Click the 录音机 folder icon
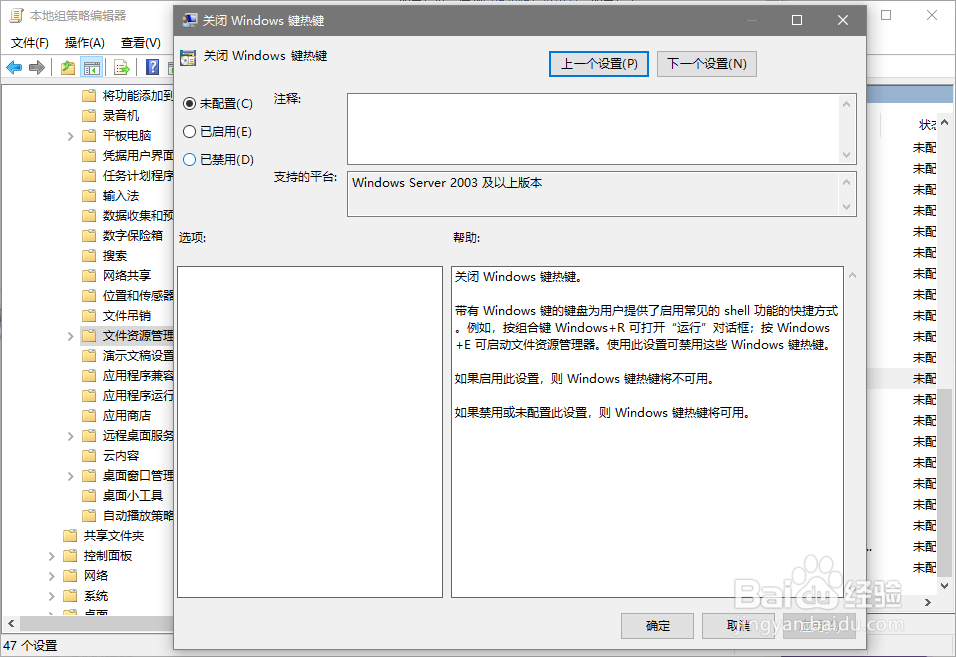 [x=89, y=115]
